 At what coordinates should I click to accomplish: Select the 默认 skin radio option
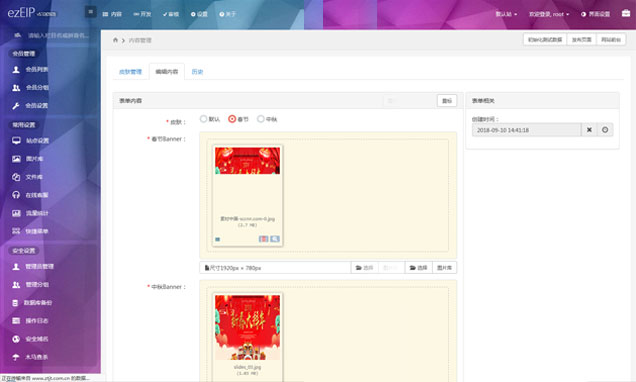203,119
